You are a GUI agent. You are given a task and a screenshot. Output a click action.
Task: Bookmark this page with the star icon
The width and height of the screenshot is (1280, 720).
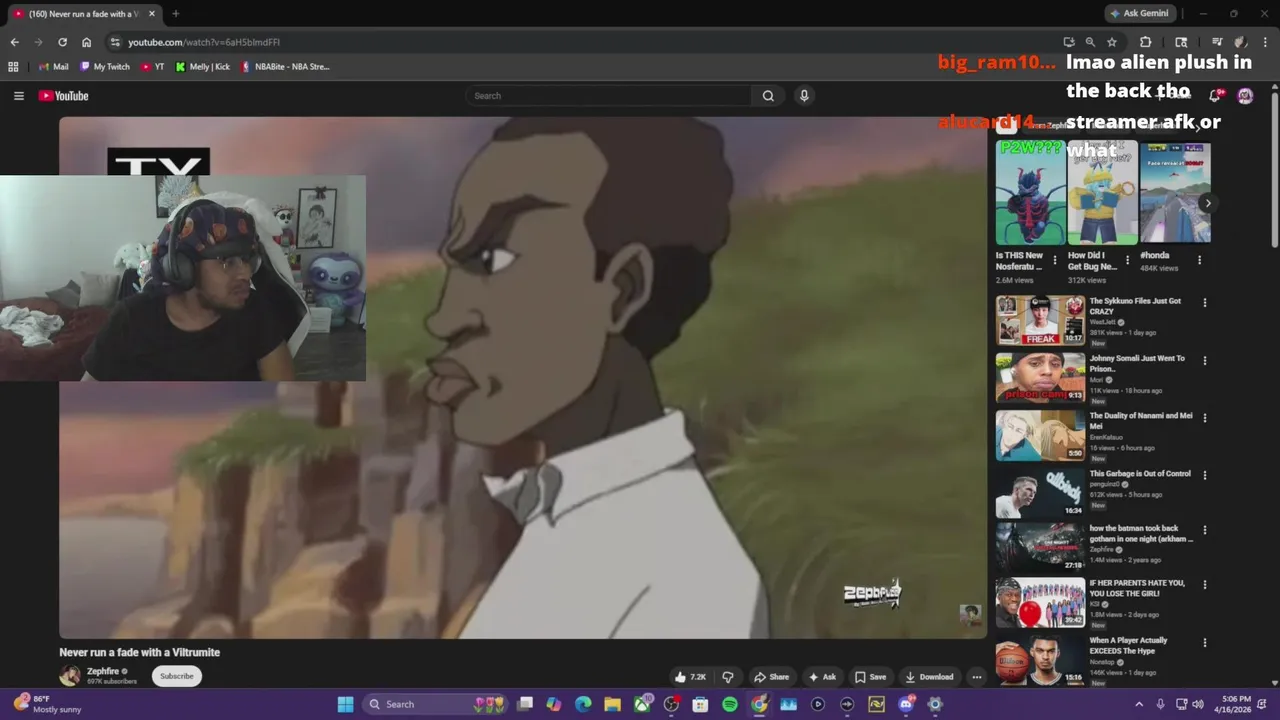1112,42
